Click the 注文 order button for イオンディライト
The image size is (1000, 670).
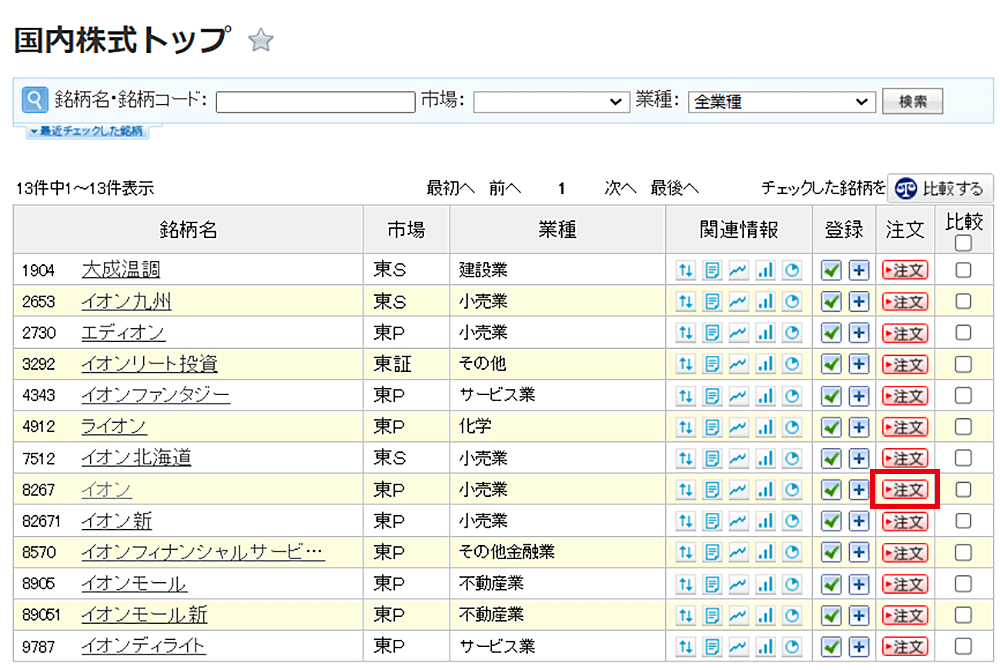click(905, 646)
